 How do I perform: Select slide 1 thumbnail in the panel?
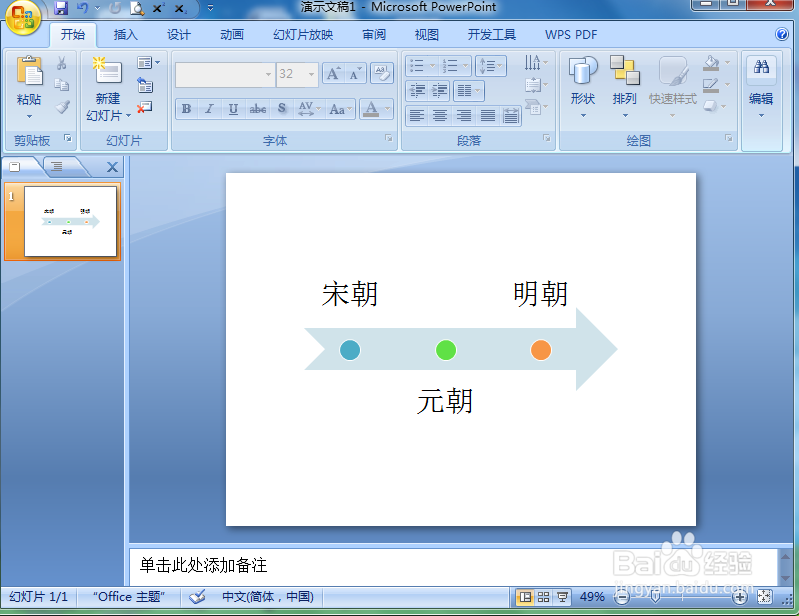coord(70,222)
